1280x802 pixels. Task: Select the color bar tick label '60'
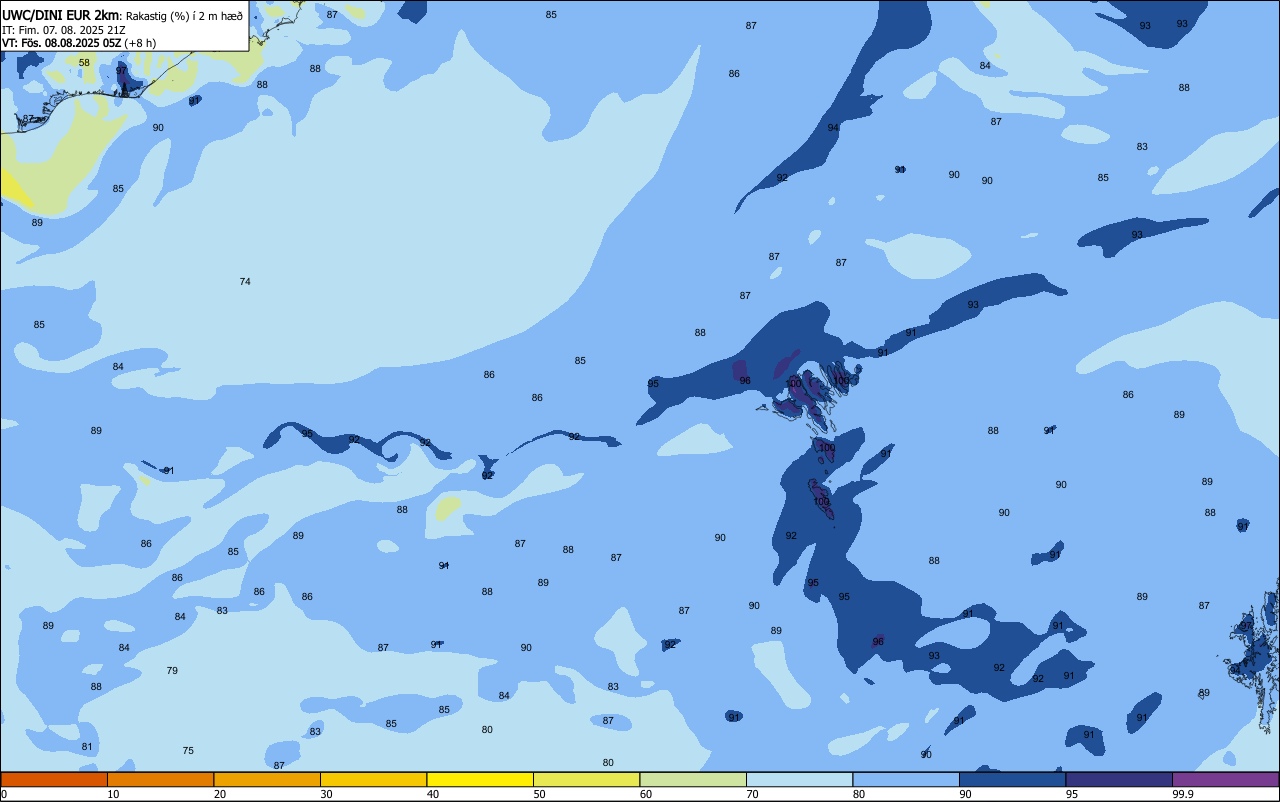(646, 794)
